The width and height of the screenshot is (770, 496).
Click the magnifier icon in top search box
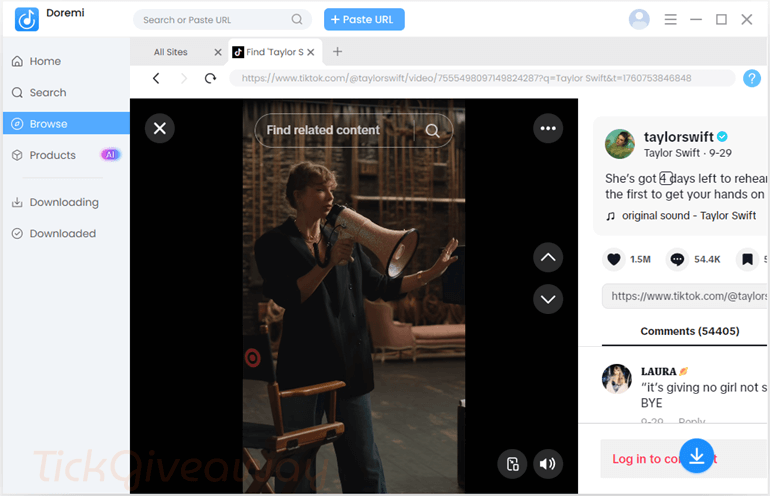(297, 19)
